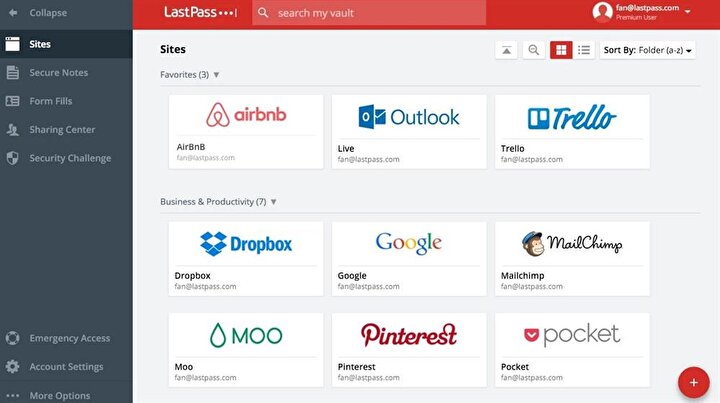Show More Options
Screen dimensions: 720x403
coord(66,395)
